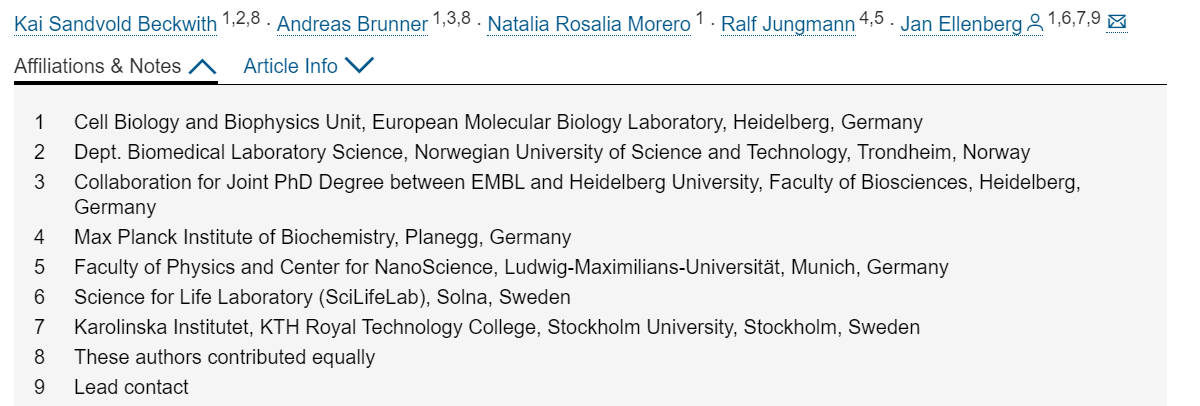Image resolution: width=1200 pixels, height=406 pixels.
Task: Click affiliation superscript 4,5 after Jungmann
Action: [872, 18]
